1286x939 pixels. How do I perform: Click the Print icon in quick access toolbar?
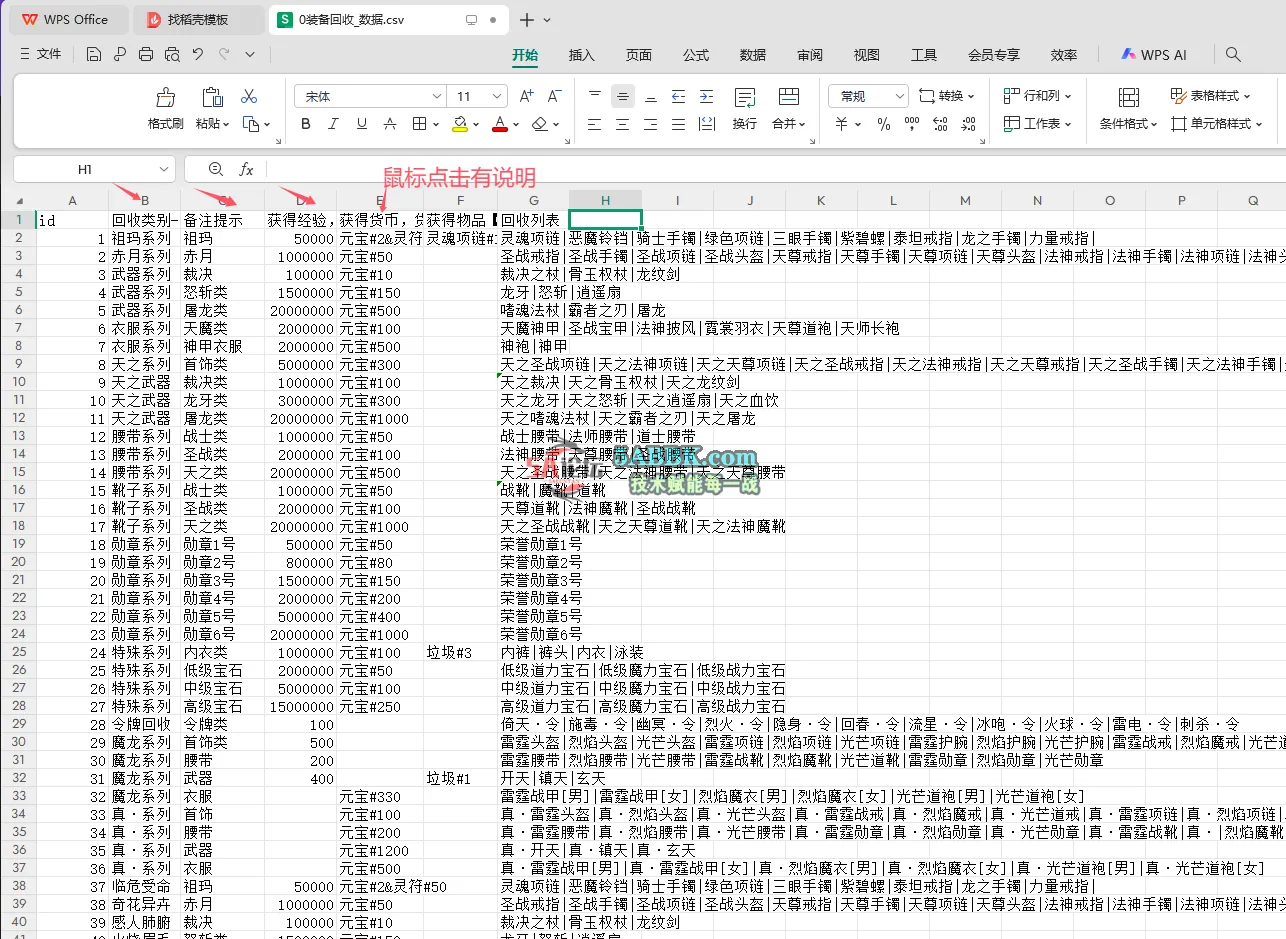(x=146, y=55)
